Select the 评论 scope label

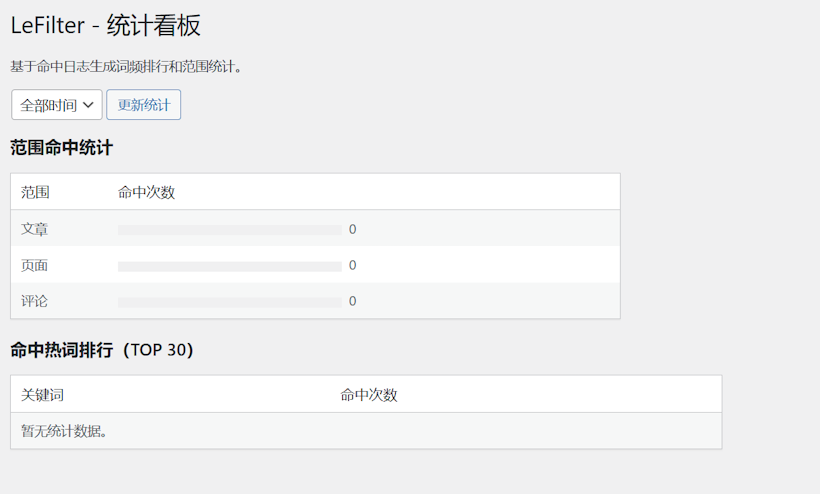click(x=35, y=301)
